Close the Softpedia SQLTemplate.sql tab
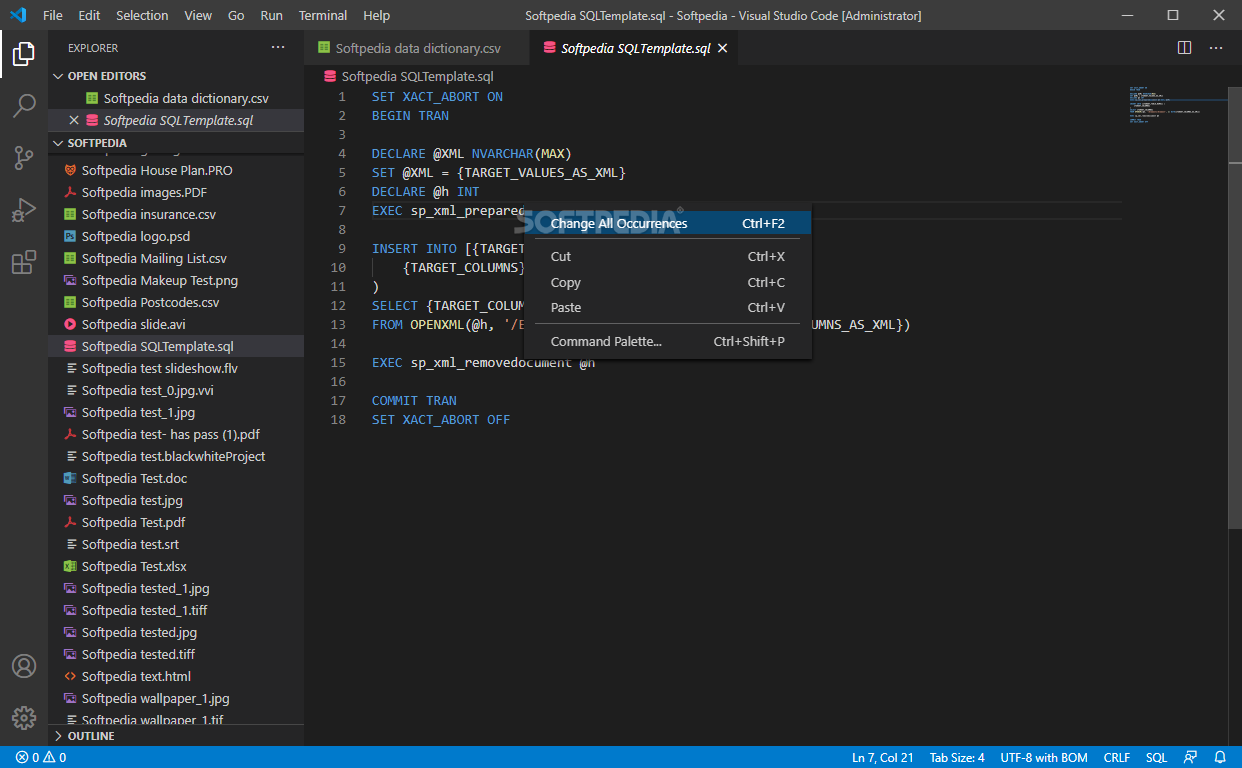Screen dimensions: 1242x768 pos(722,48)
